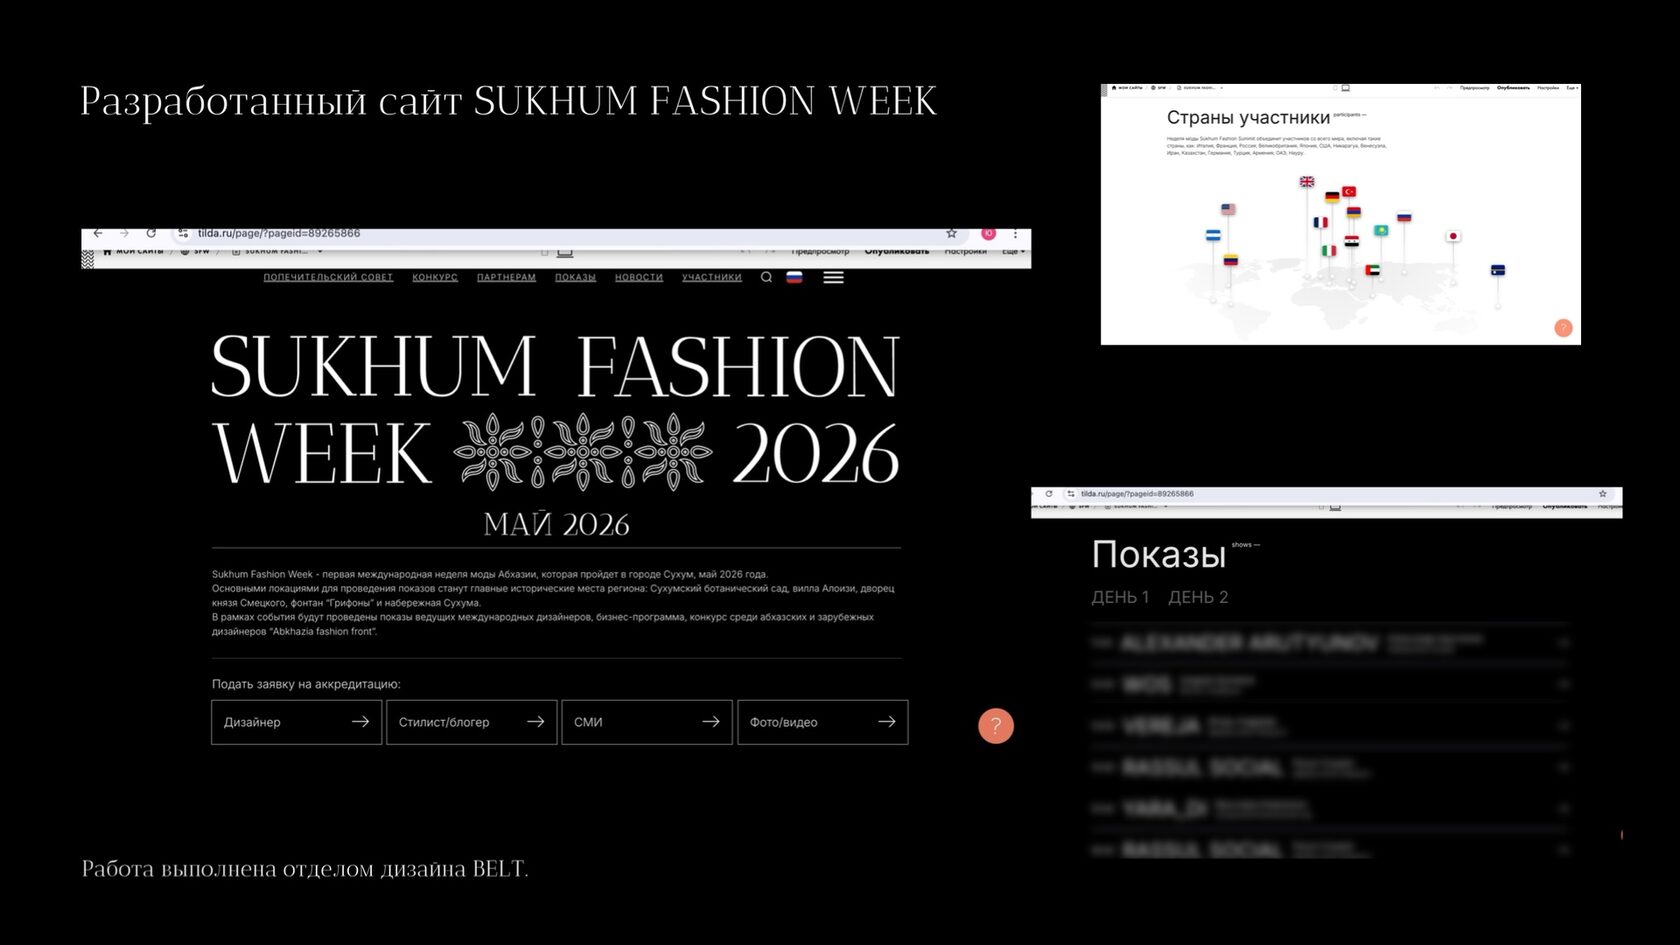Switch to the ДЕНЬ 1 tab
1680x945 pixels.
1120,597
